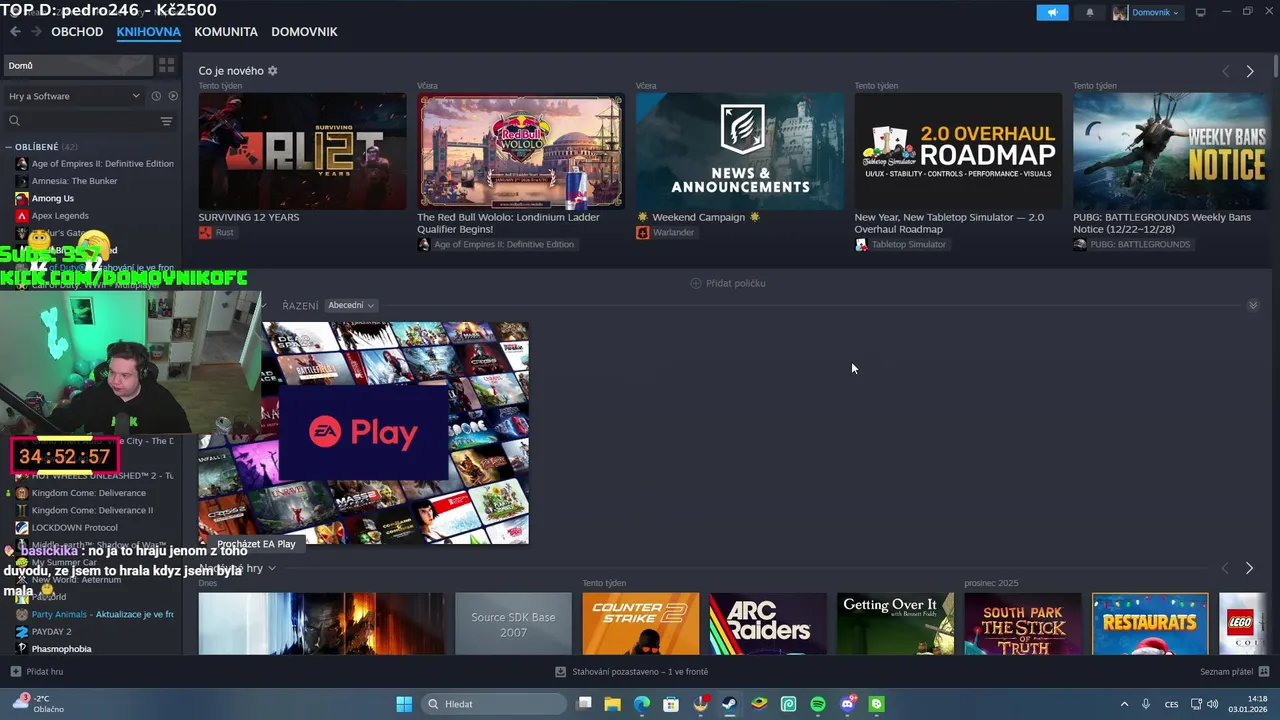The height and width of the screenshot is (720, 1280).
Task: Select Age of Empires II: Definitive Edition
Action: tap(94, 164)
